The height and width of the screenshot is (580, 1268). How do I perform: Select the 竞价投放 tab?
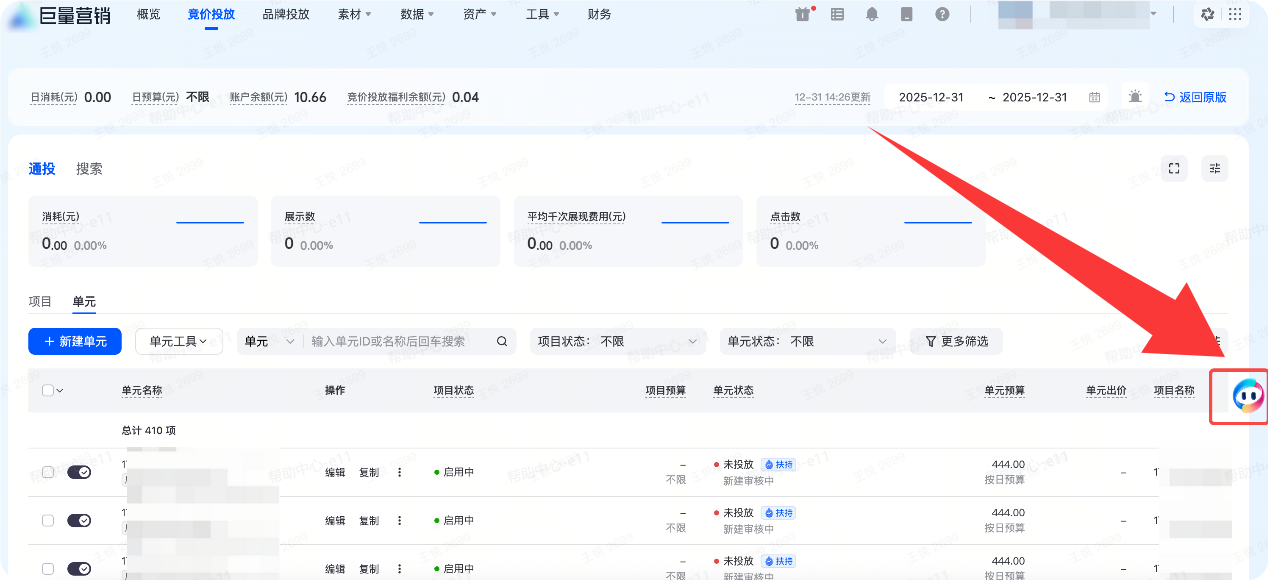click(211, 14)
